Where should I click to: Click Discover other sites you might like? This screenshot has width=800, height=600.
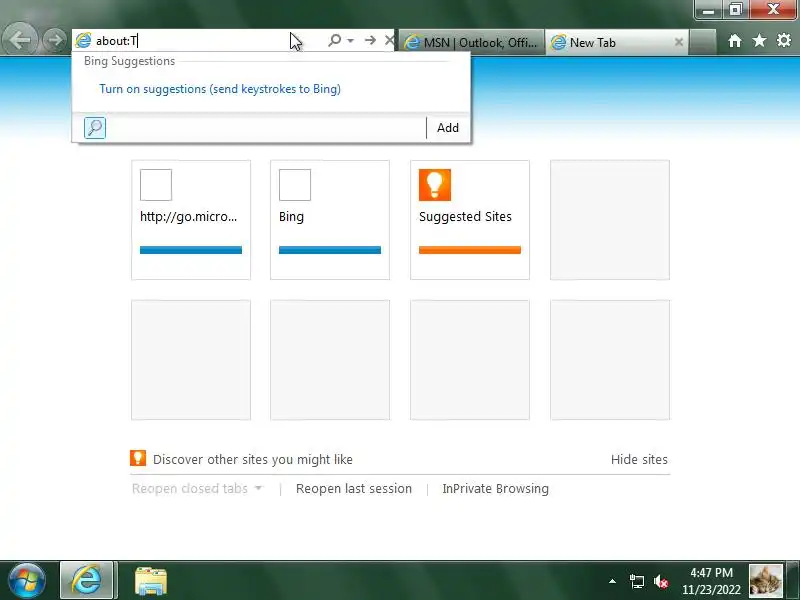[253, 460]
